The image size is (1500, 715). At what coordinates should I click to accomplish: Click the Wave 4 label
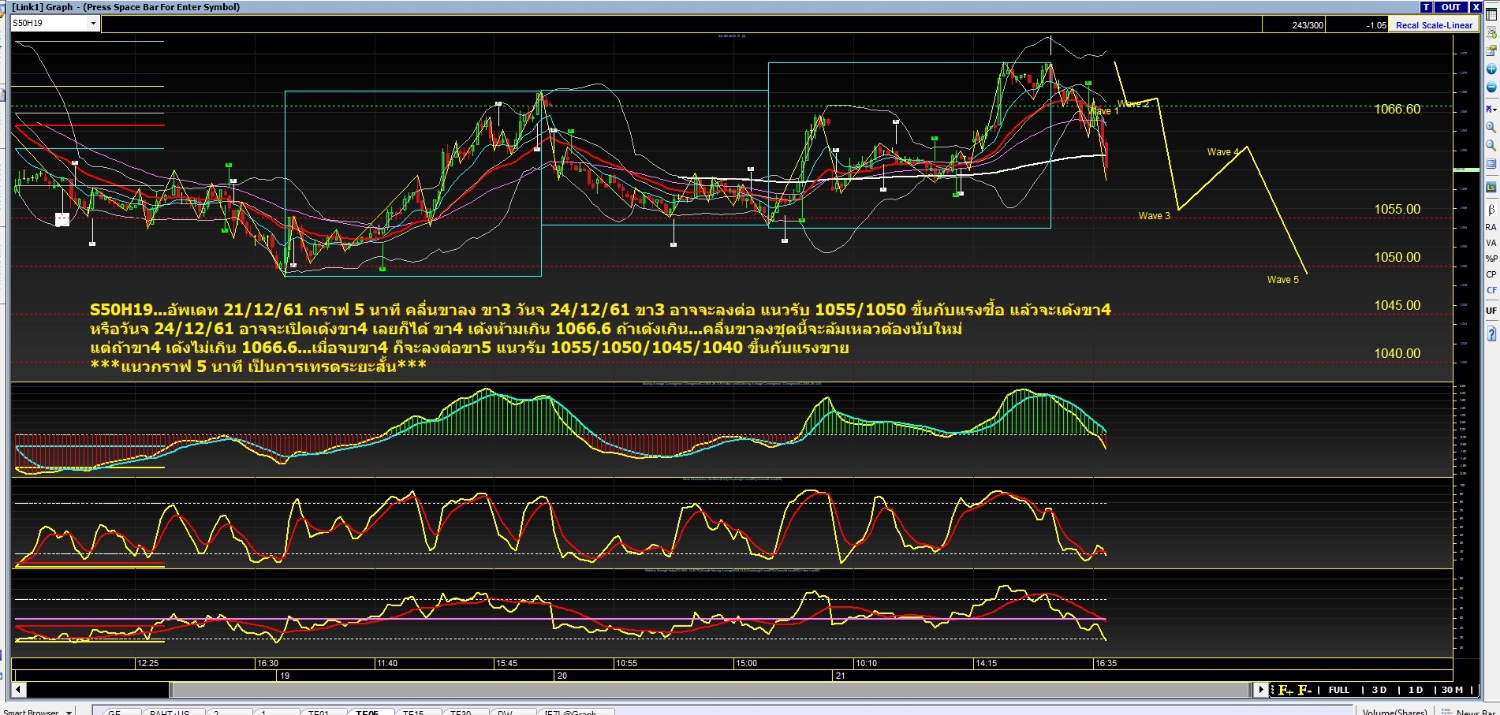(1223, 152)
